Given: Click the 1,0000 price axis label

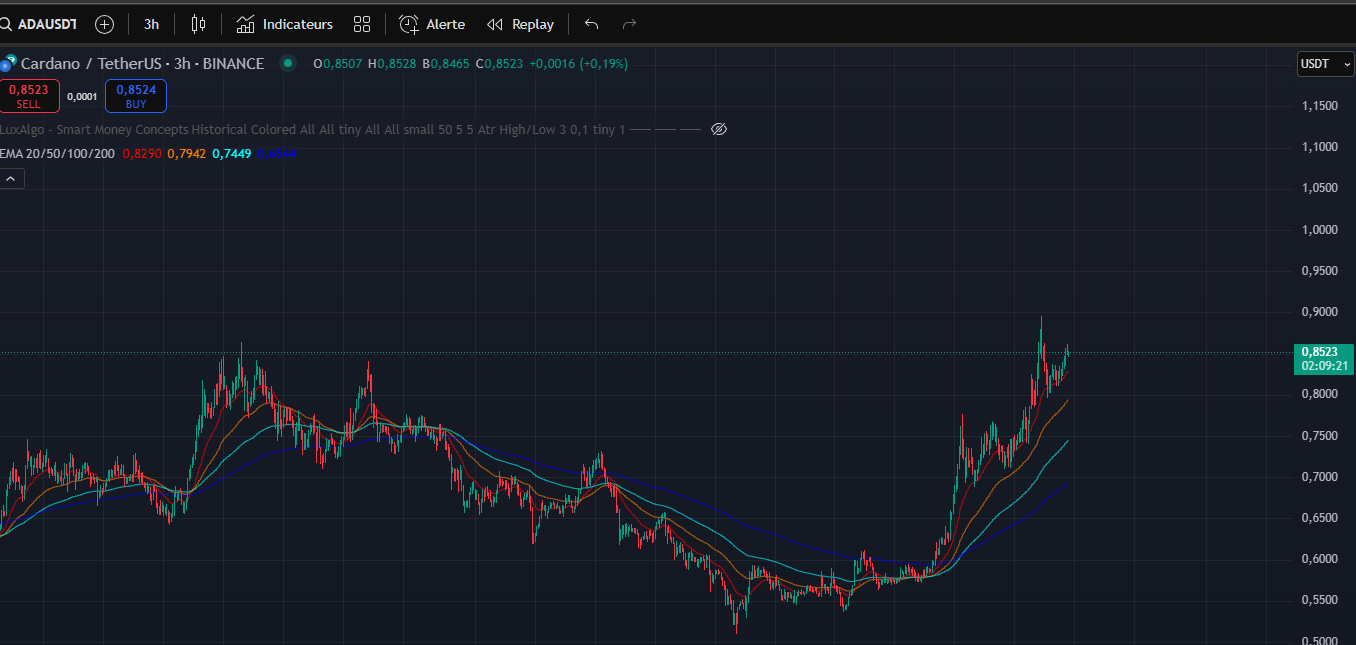Looking at the screenshot, I should [1319, 229].
